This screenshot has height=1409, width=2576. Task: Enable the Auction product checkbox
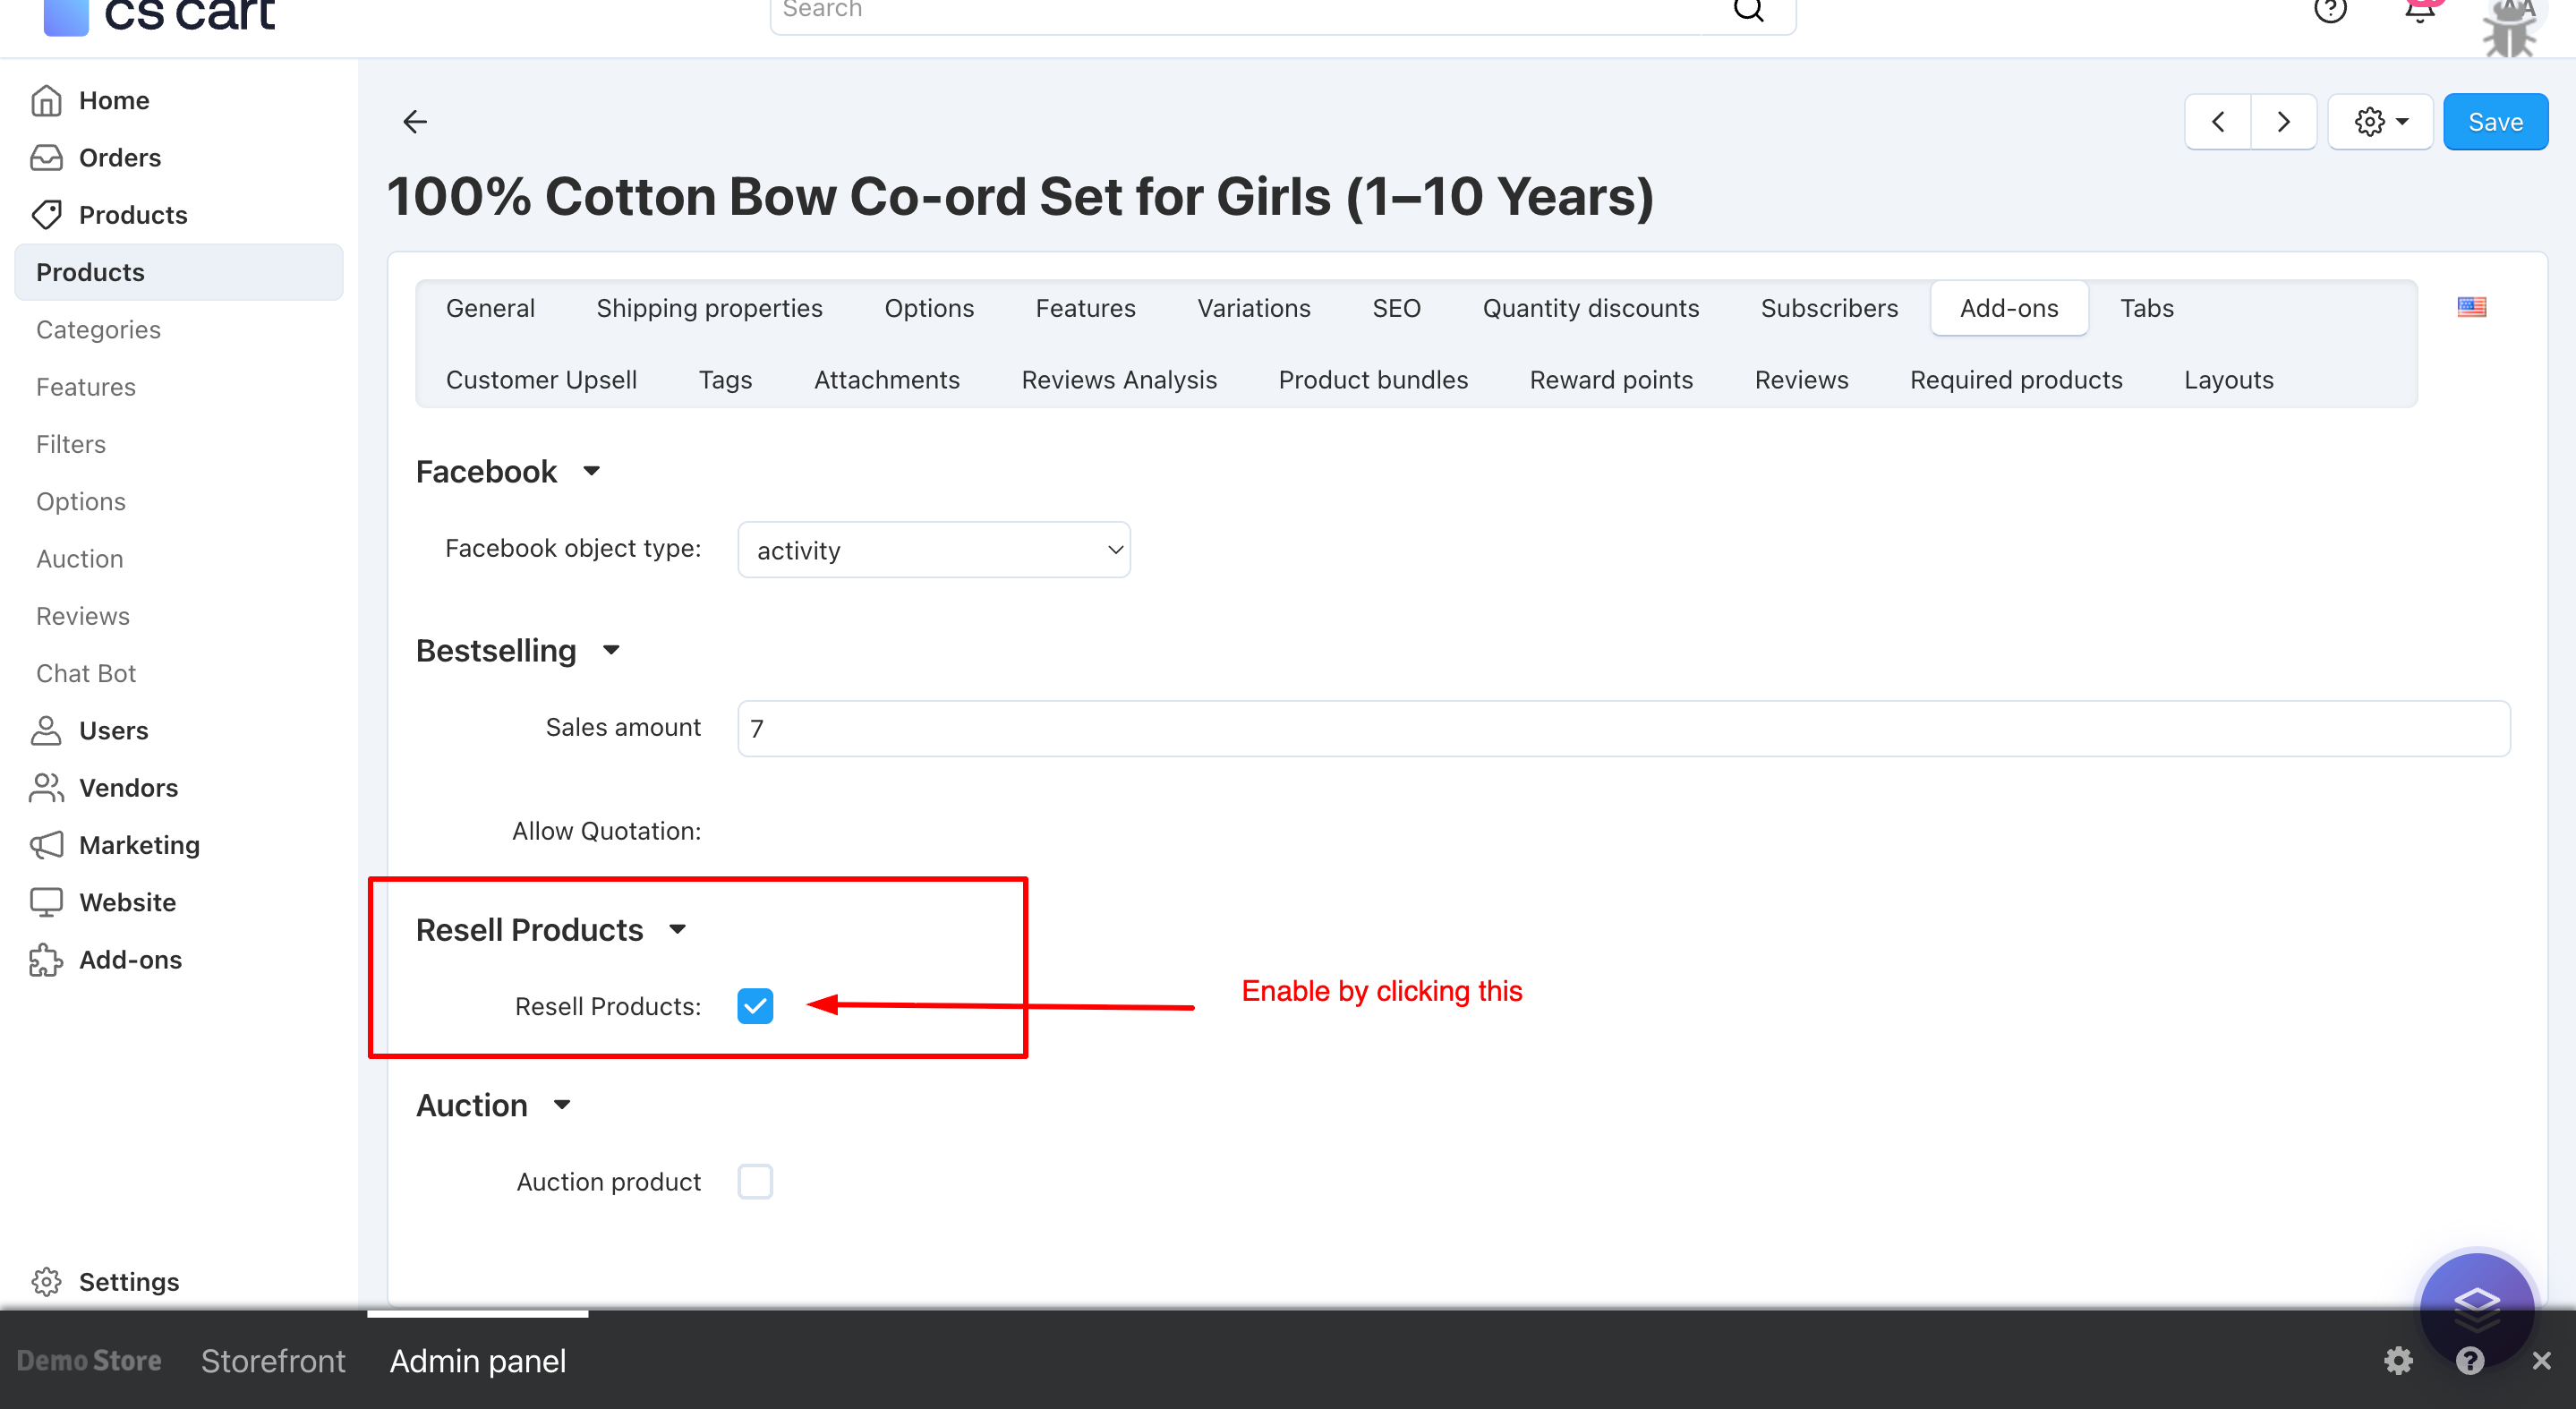tap(755, 1181)
